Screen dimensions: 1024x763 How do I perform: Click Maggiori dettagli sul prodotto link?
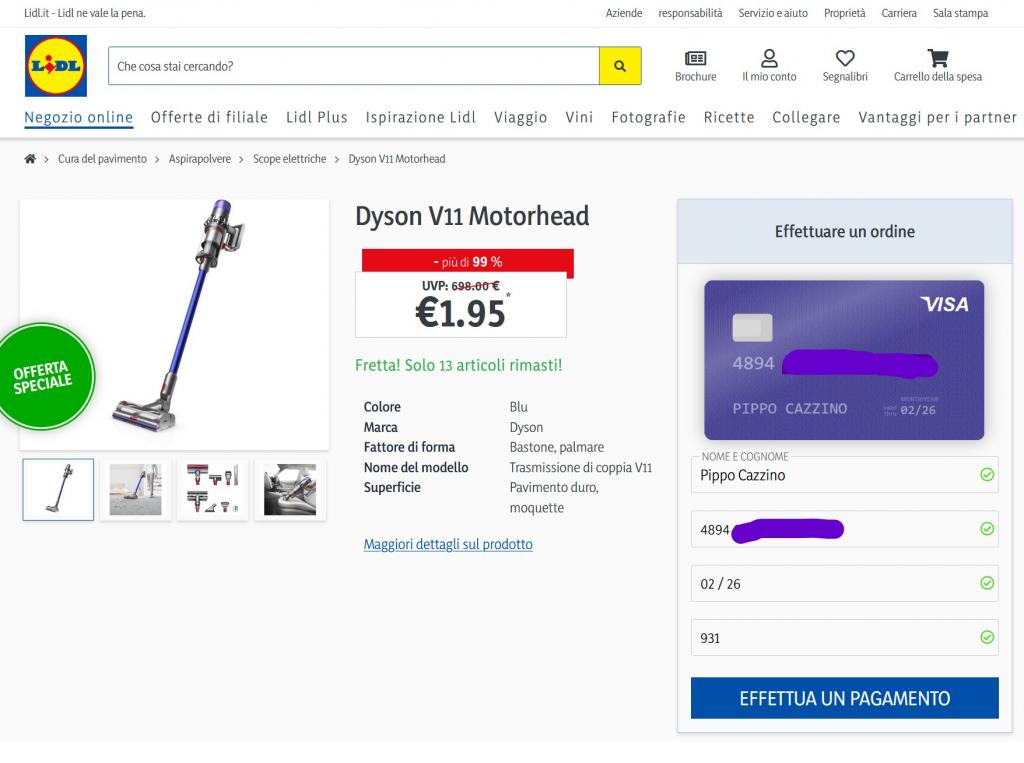pos(448,544)
